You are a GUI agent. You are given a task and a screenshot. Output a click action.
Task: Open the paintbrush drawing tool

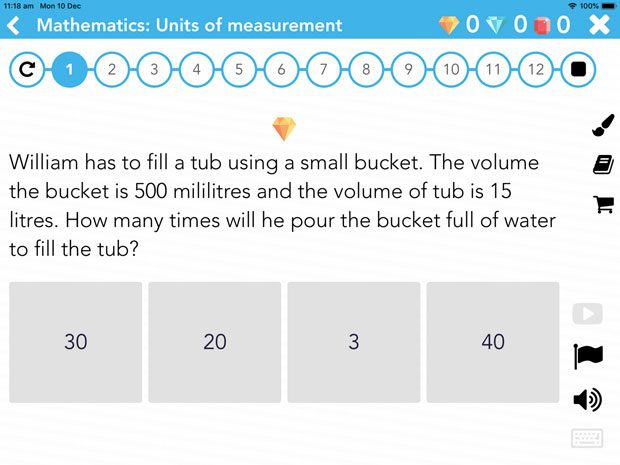(x=603, y=125)
